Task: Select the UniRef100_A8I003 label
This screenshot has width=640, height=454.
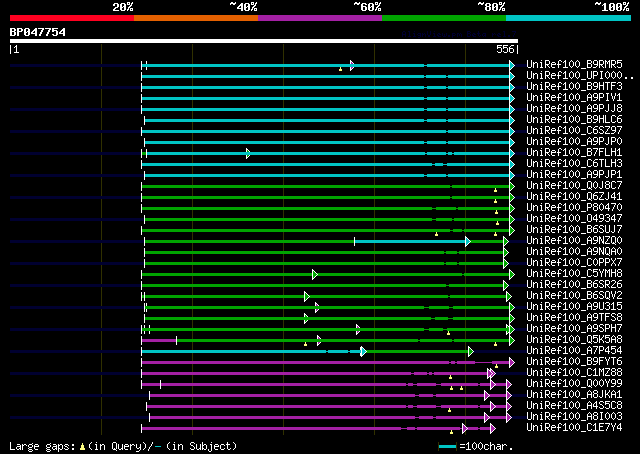Action: 574,417
